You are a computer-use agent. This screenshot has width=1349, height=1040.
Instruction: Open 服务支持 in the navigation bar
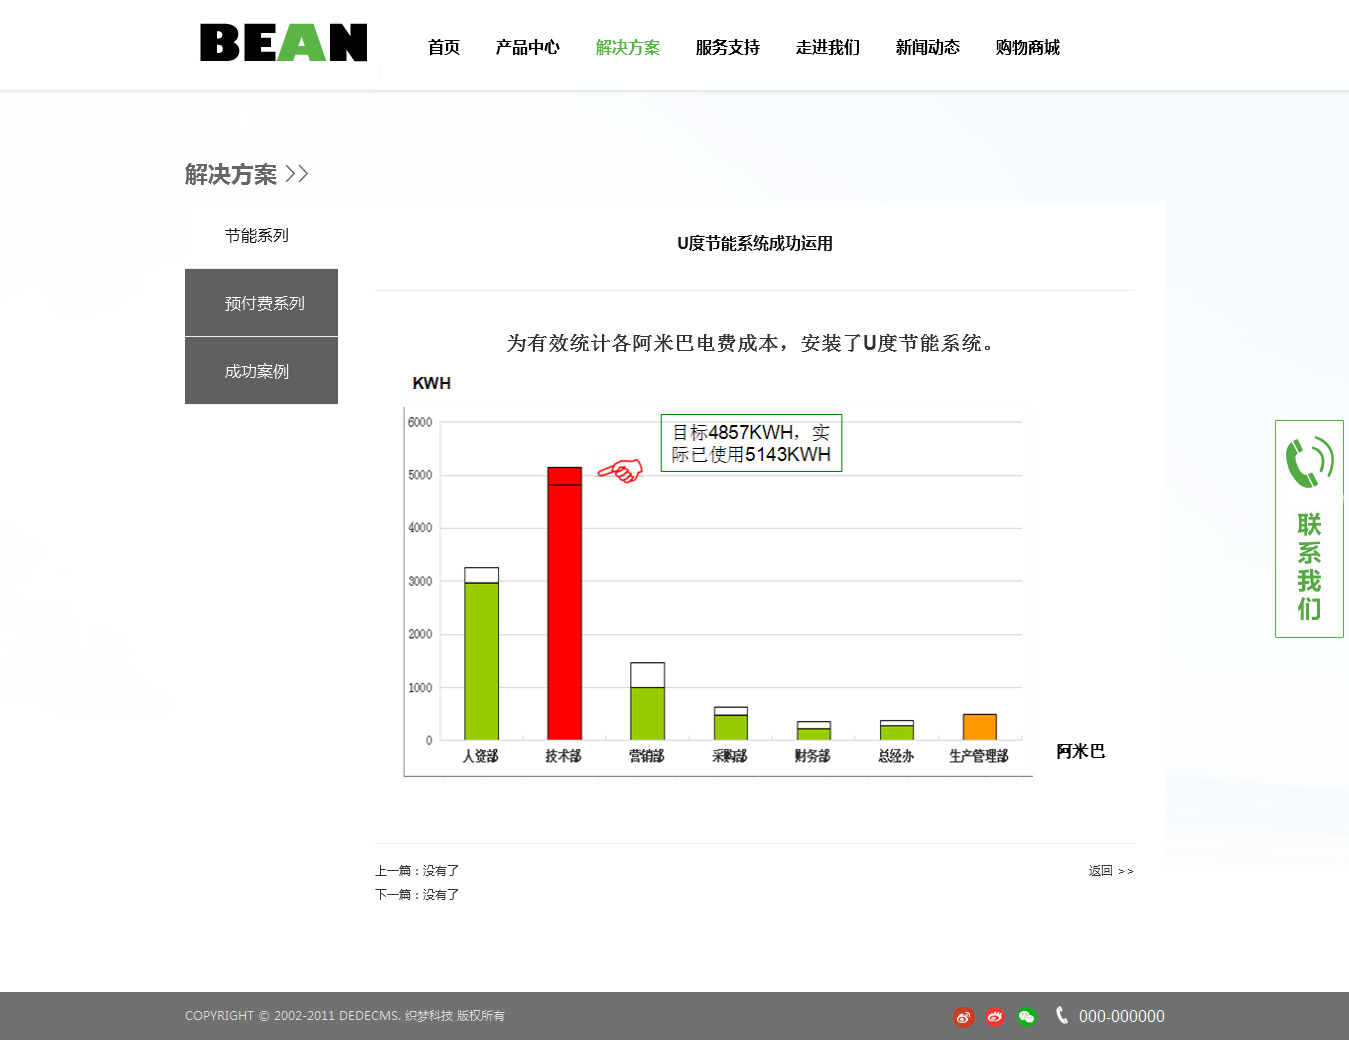click(x=727, y=47)
